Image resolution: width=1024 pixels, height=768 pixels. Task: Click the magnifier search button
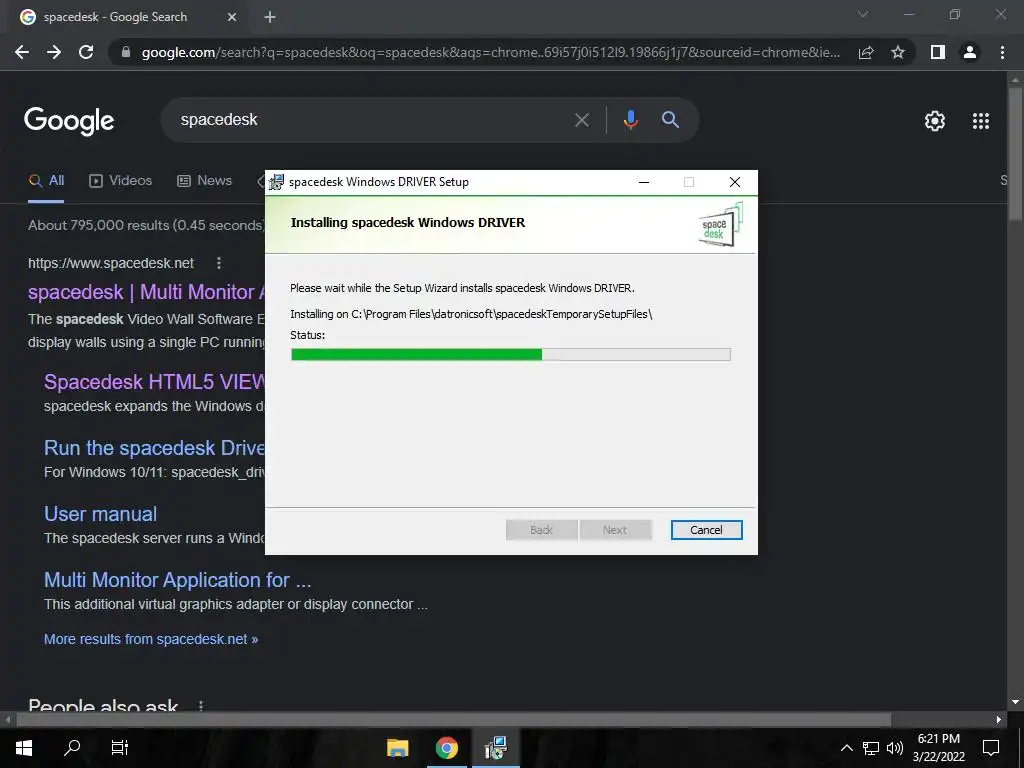(671, 120)
